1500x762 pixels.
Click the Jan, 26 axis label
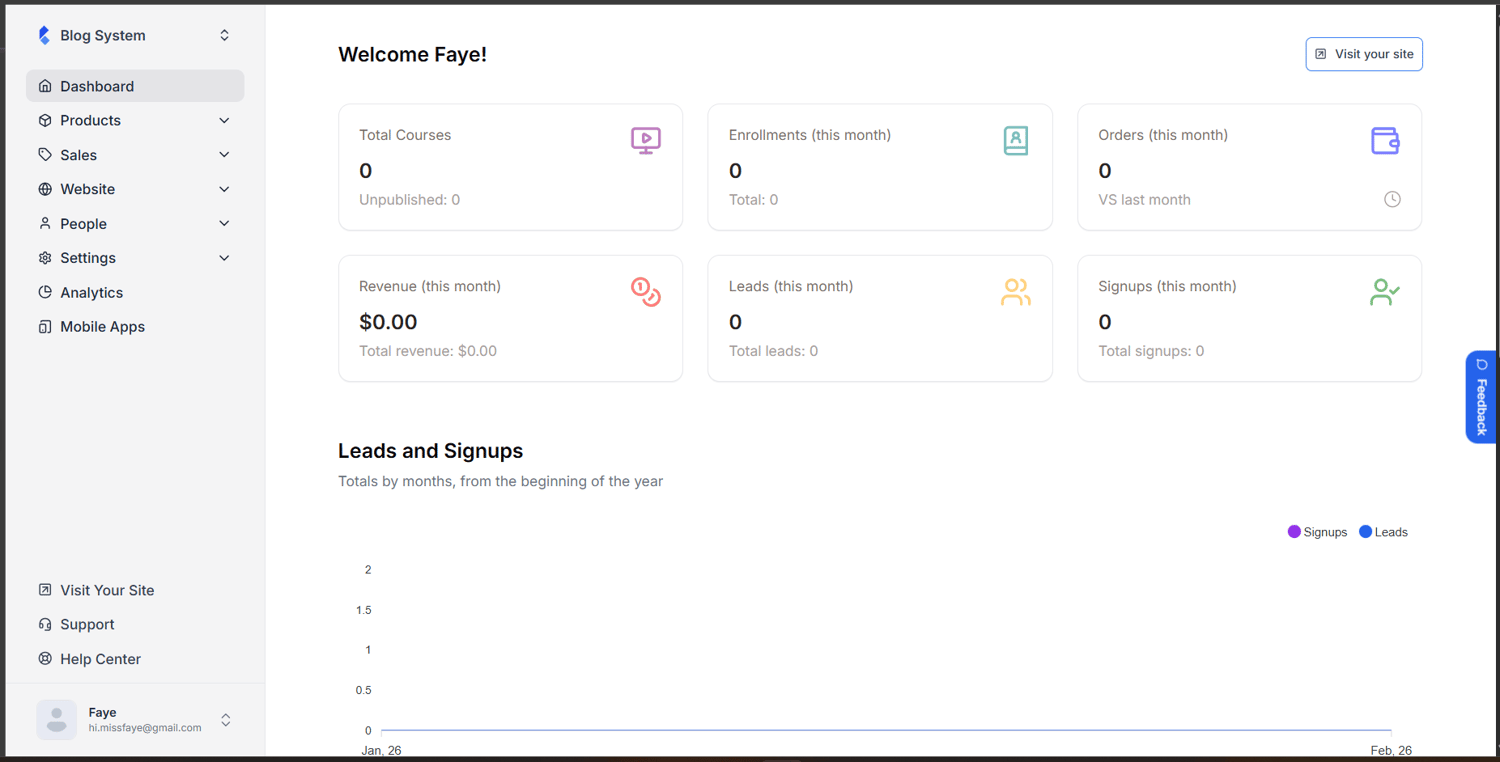(x=381, y=750)
